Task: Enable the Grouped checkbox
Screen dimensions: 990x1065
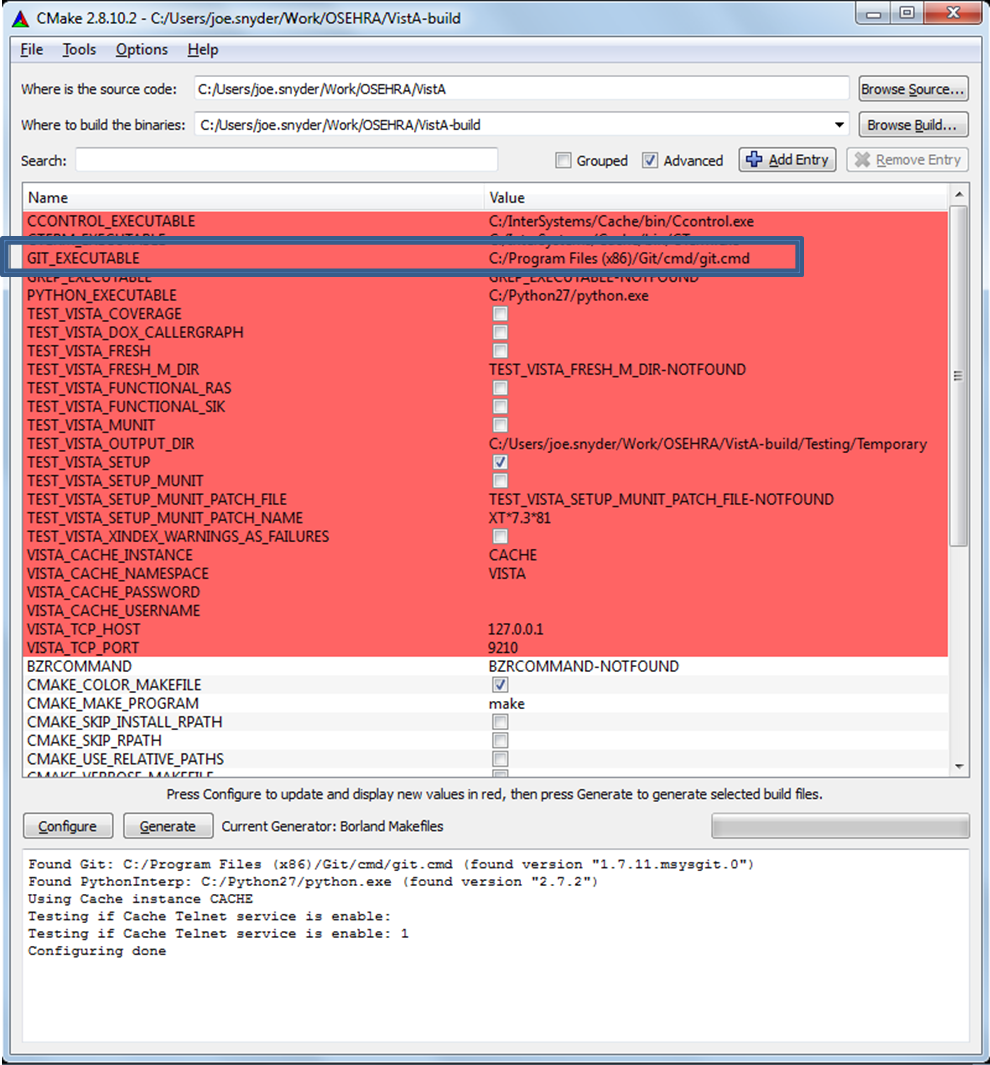Action: click(x=564, y=161)
